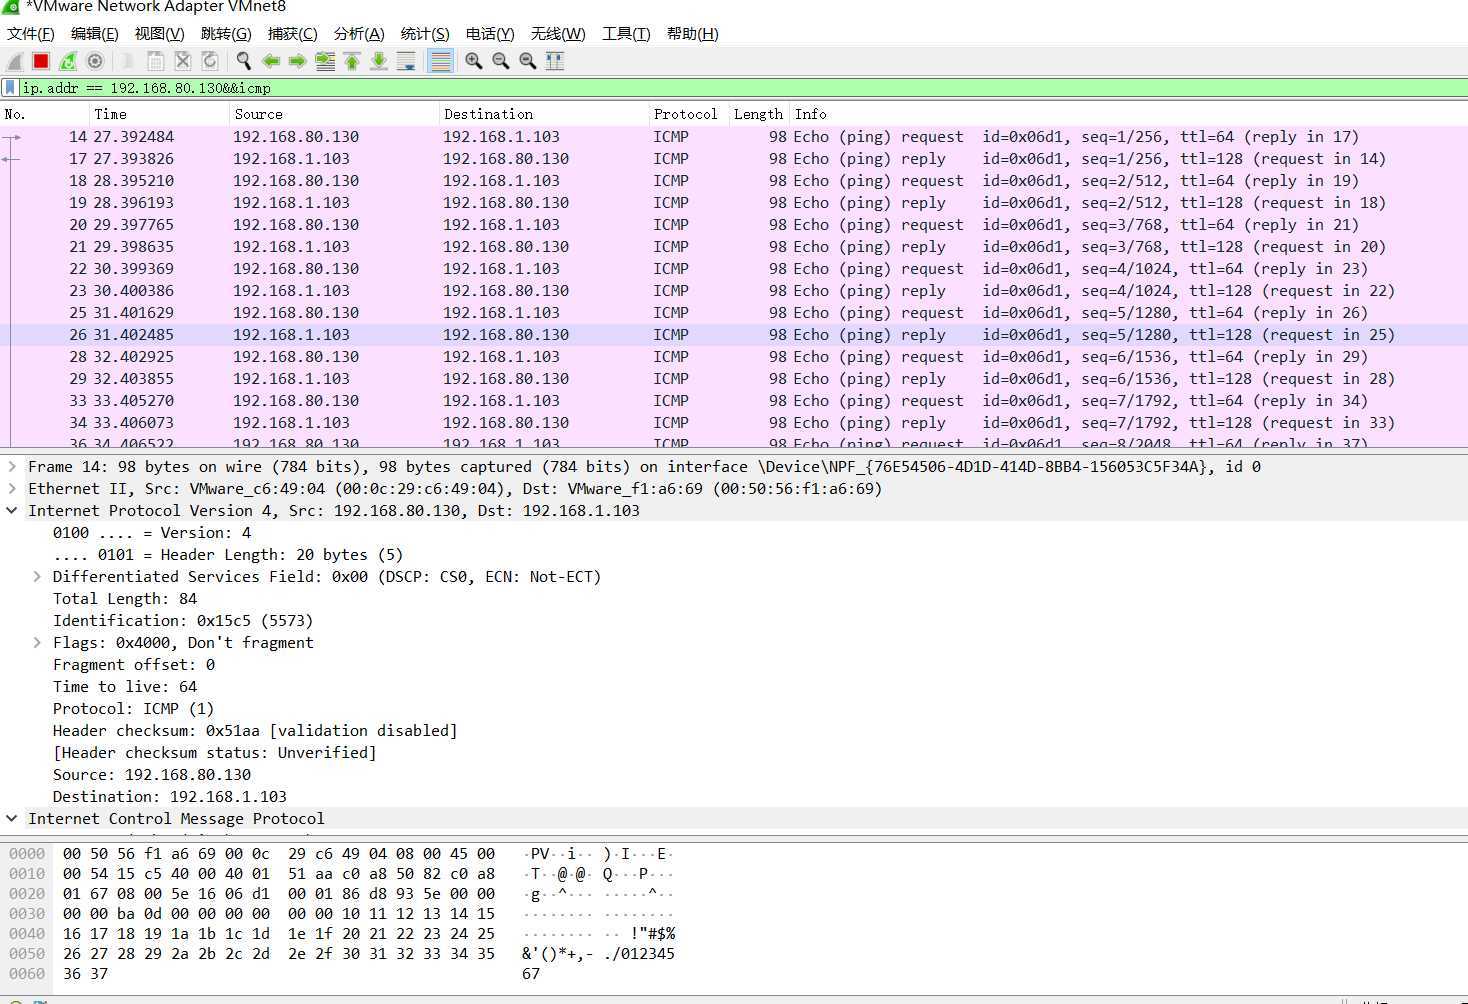Select the Identification: 0x15c5 field
1468x1004 pixels.
[183, 620]
